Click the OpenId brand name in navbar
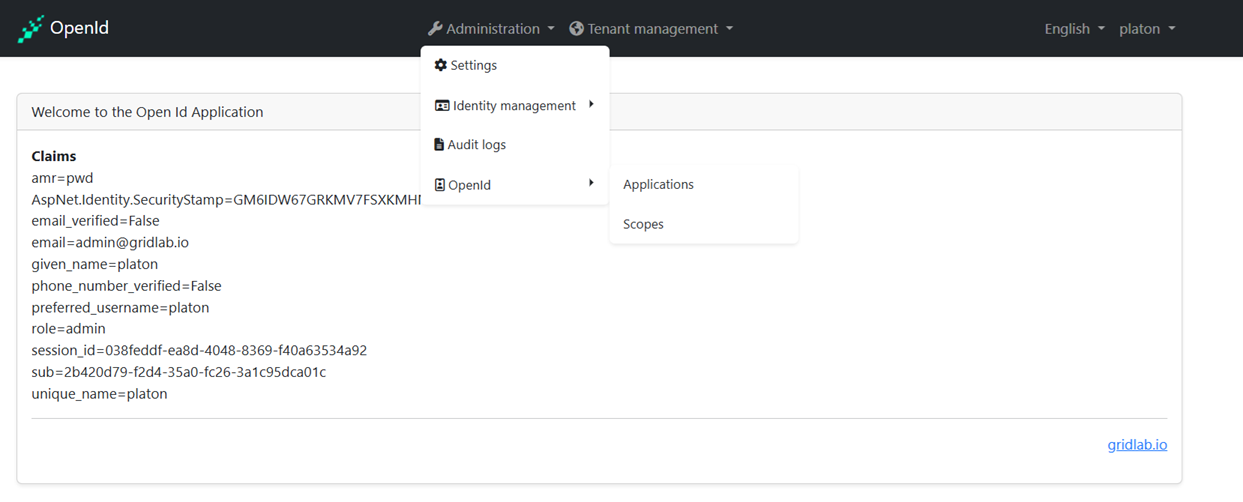Viewport: 1243px width, 502px height. (79, 29)
